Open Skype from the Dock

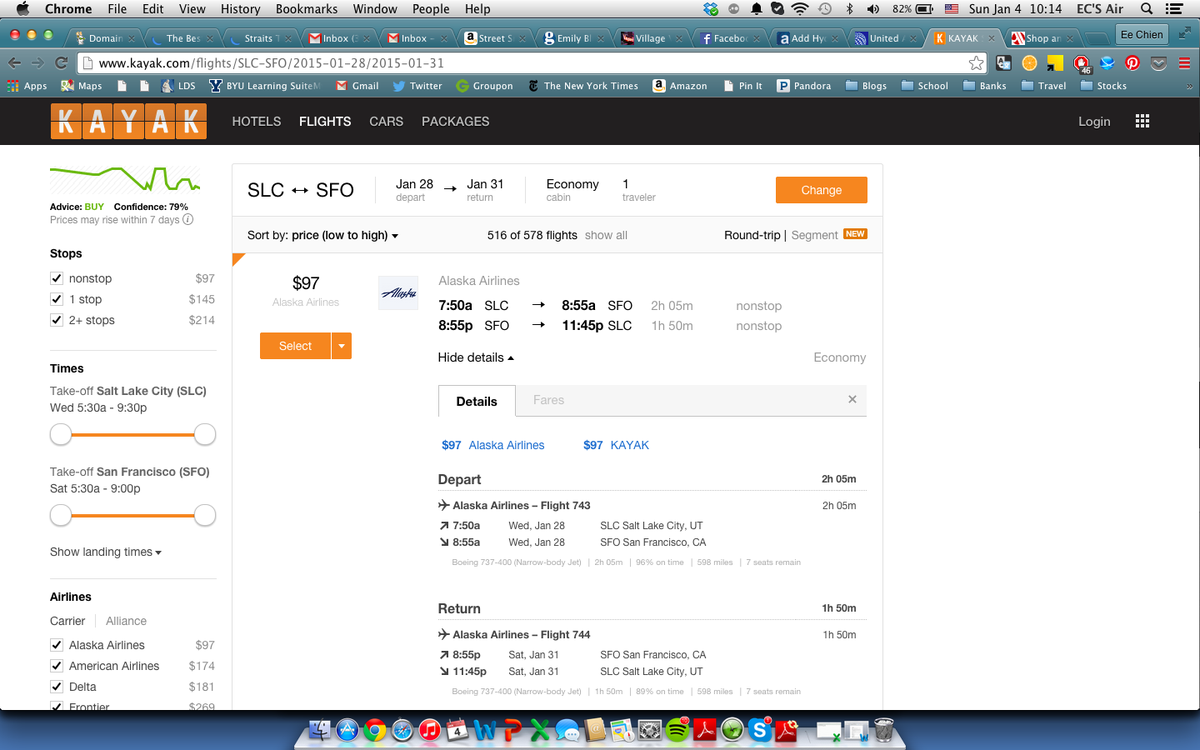pyautogui.click(x=759, y=730)
